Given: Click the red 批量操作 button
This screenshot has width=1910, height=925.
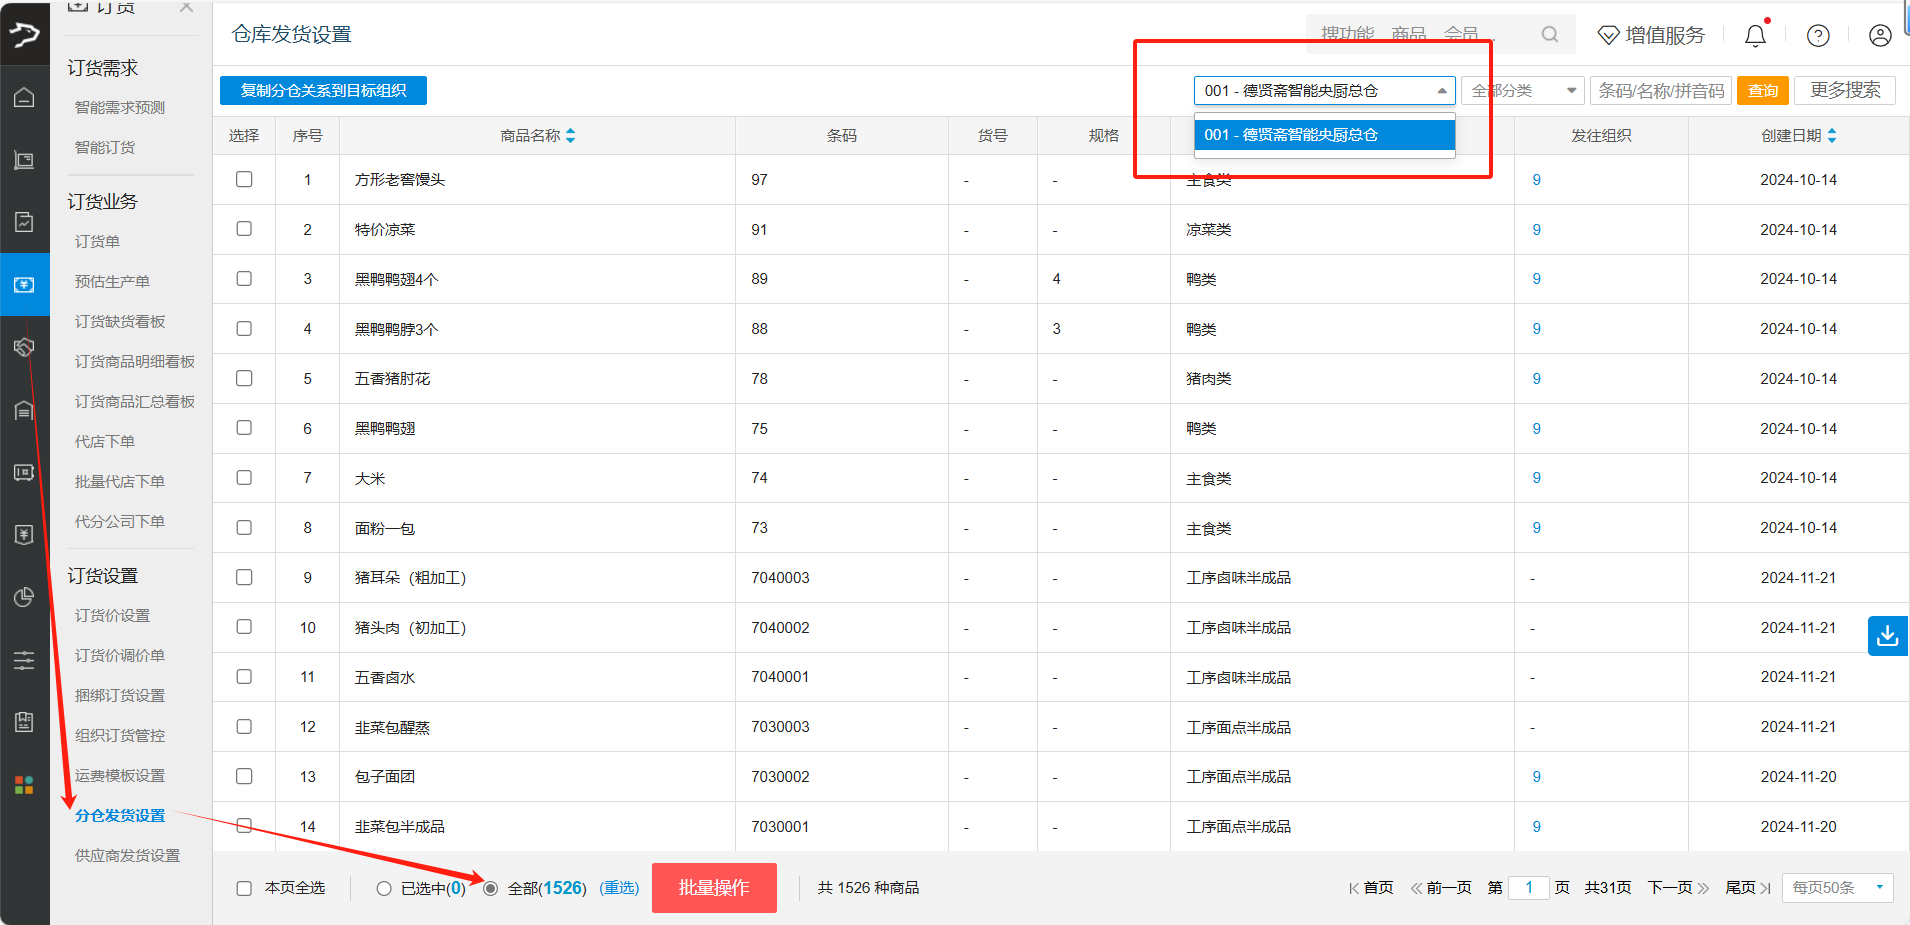Looking at the screenshot, I should click(x=714, y=888).
